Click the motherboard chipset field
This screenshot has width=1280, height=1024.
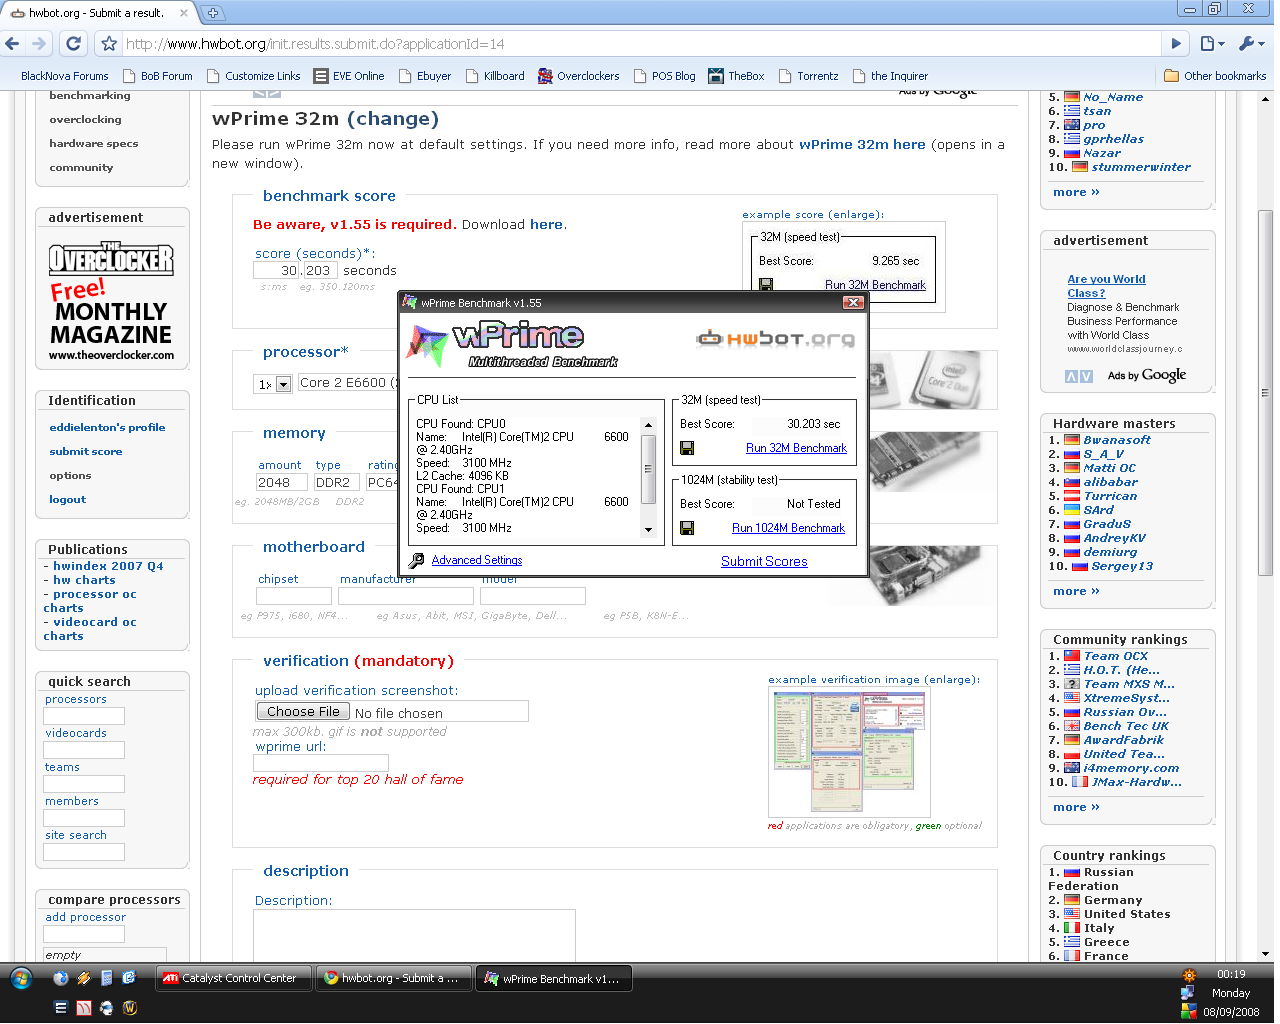(x=293, y=596)
